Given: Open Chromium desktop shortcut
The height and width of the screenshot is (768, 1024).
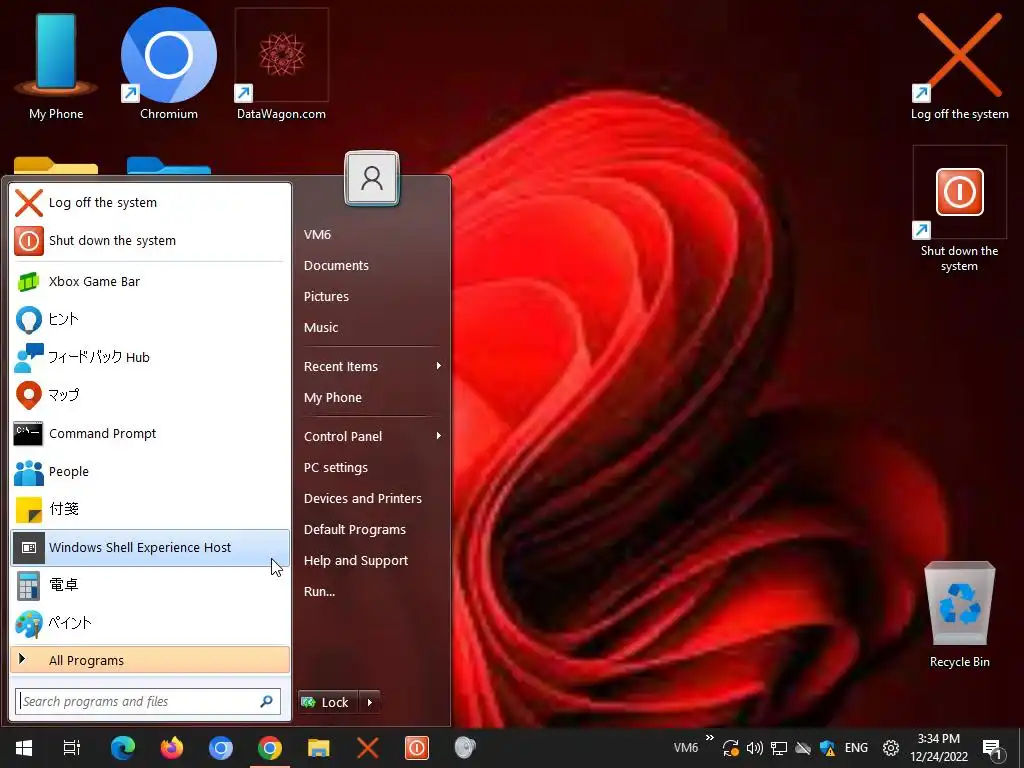Looking at the screenshot, I should (168, 64).
